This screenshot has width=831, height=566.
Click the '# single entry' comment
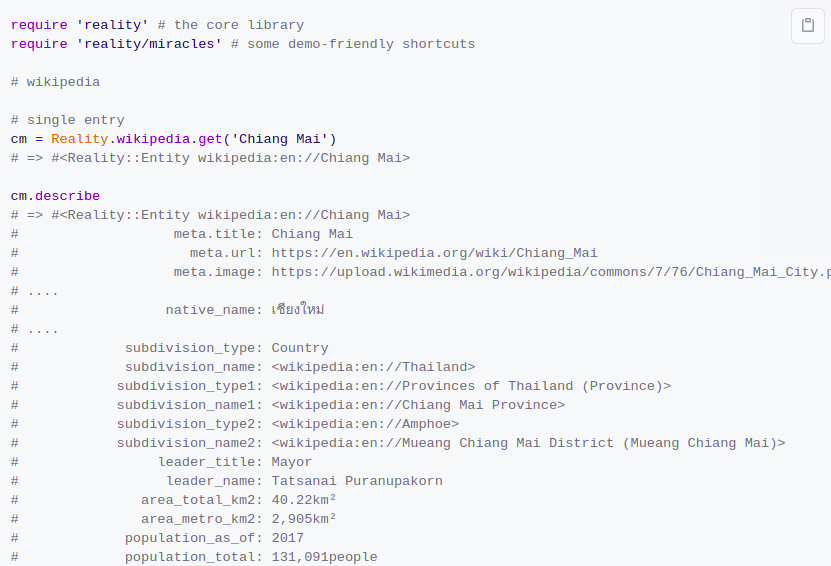pyautogui.click(x=68, y=120)
